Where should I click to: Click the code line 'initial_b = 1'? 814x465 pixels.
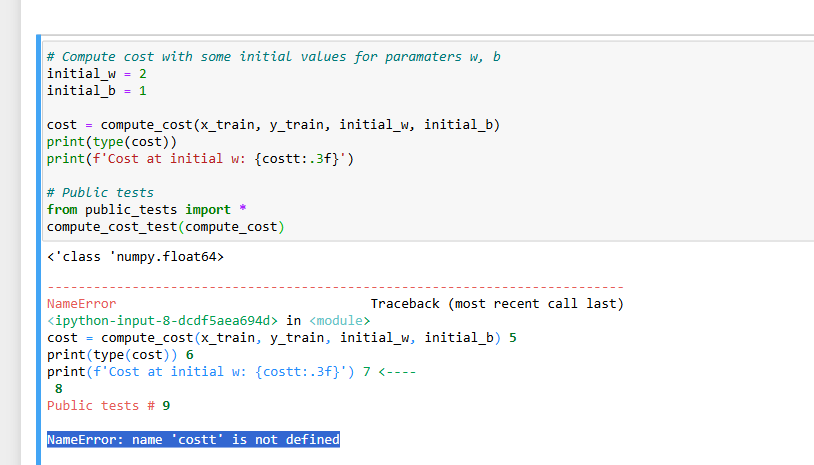97,91
